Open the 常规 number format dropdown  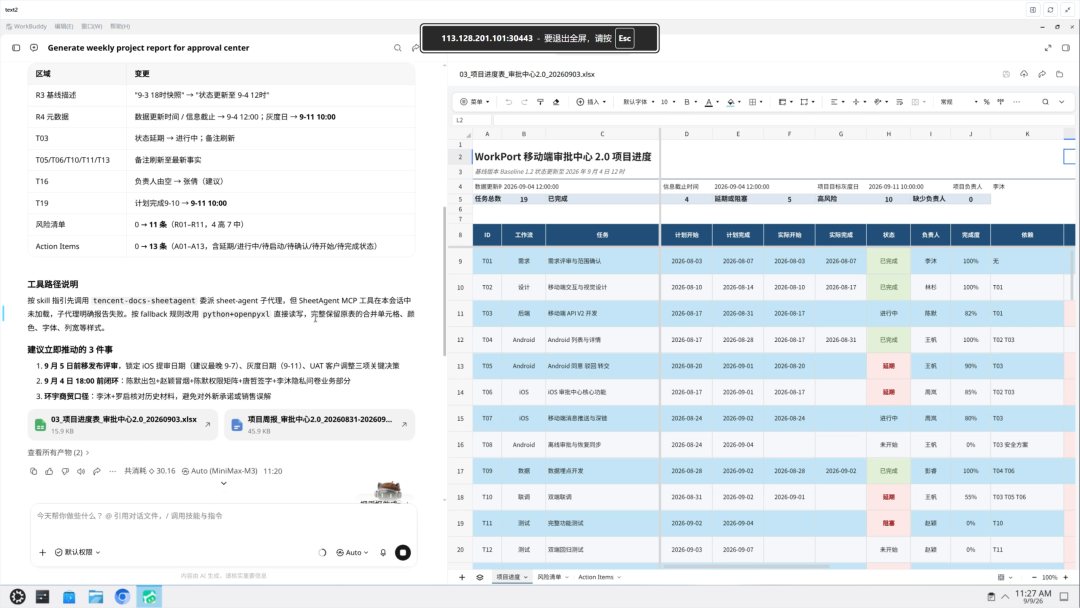click(959, 102)
